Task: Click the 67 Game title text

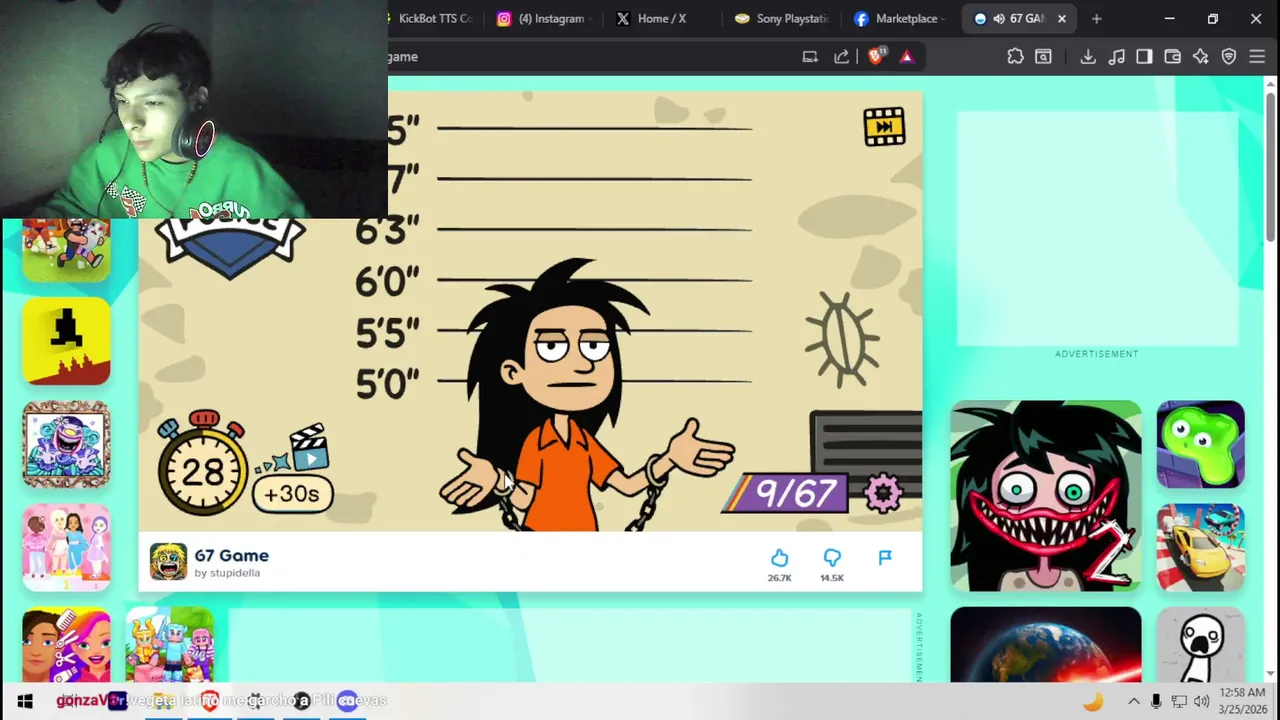Action: pyautogui.click(x=231, y=555)
